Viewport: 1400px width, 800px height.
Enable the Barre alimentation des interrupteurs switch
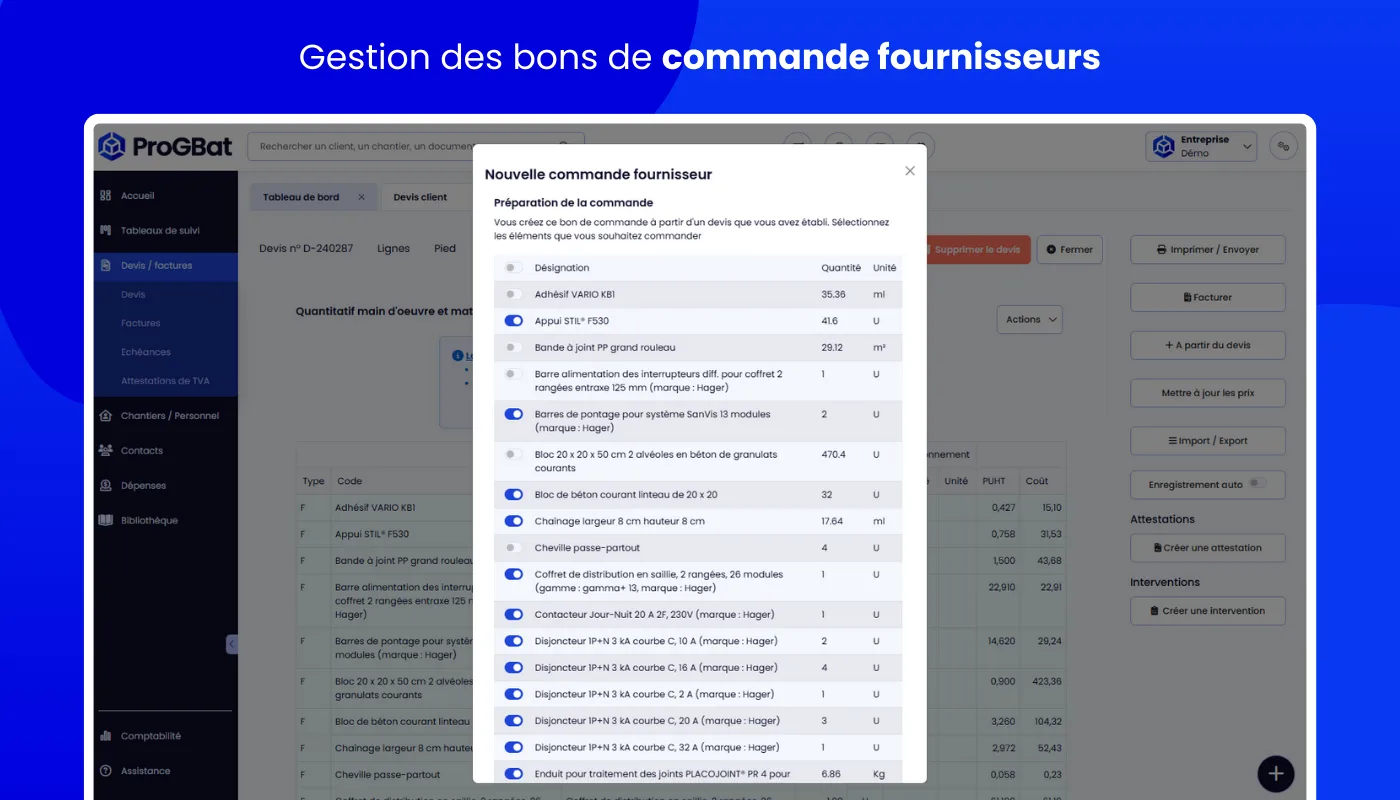point(514,374)
